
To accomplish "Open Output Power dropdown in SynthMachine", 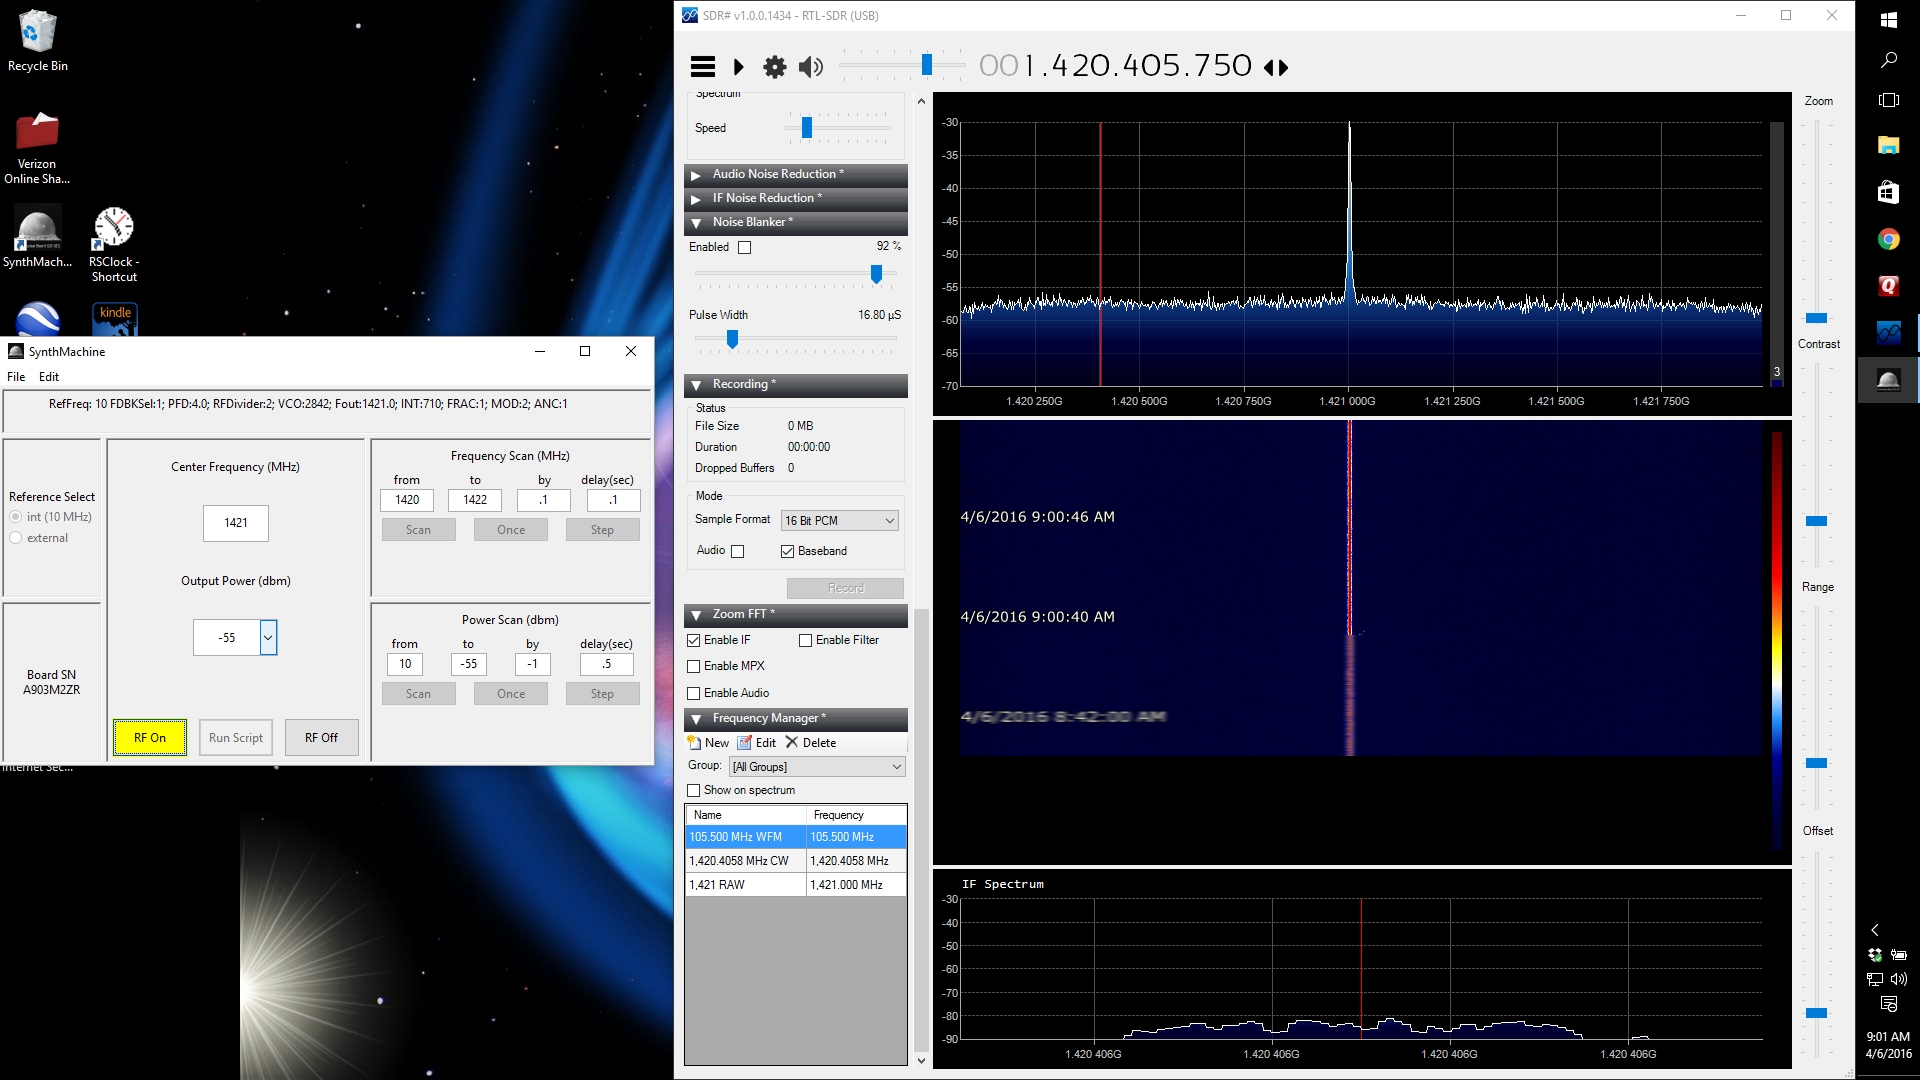I will tap(268, 637).
